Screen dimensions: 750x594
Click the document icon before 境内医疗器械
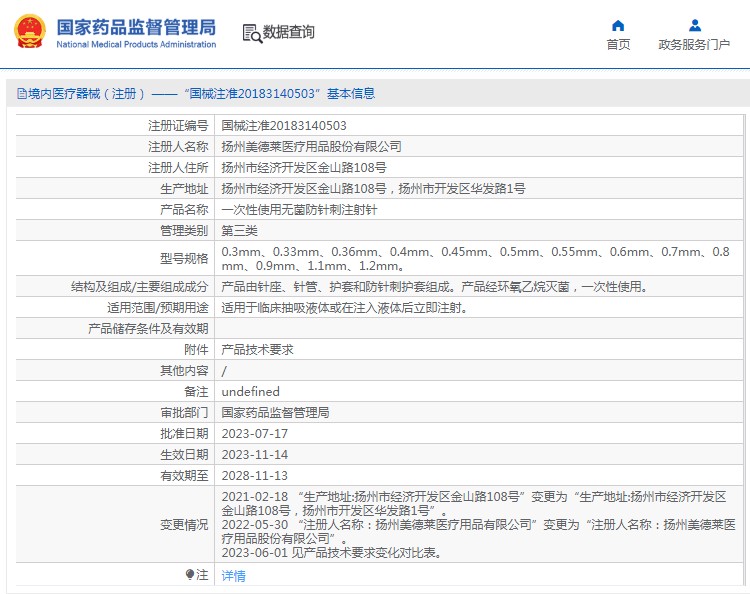click(x=22, y=93)
